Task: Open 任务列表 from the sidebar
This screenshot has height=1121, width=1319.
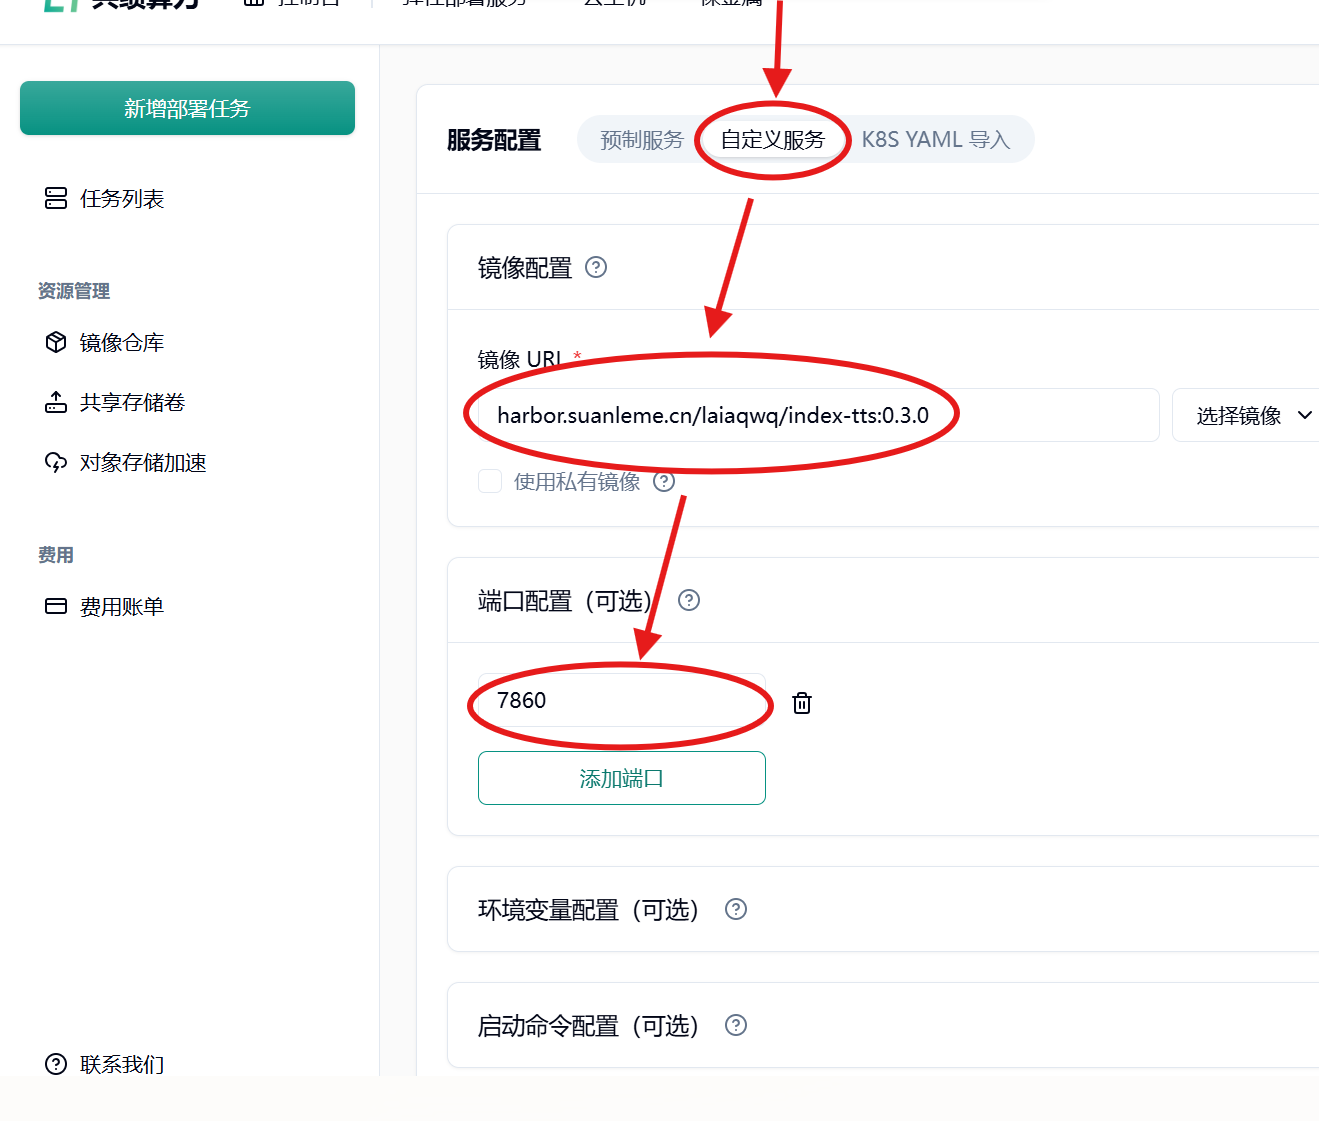Action: click(121, 199)
